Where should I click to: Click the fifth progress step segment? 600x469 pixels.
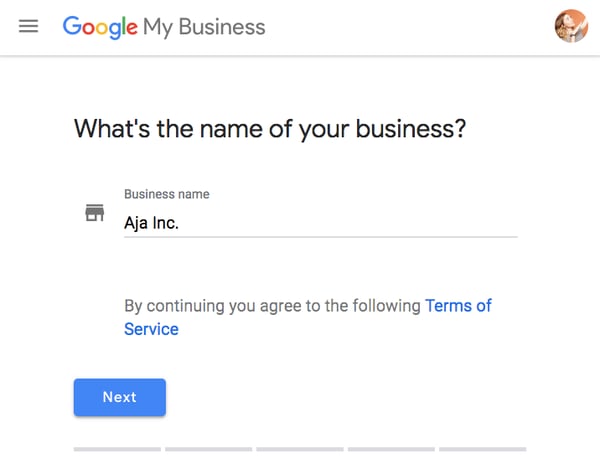click(482, 449)
